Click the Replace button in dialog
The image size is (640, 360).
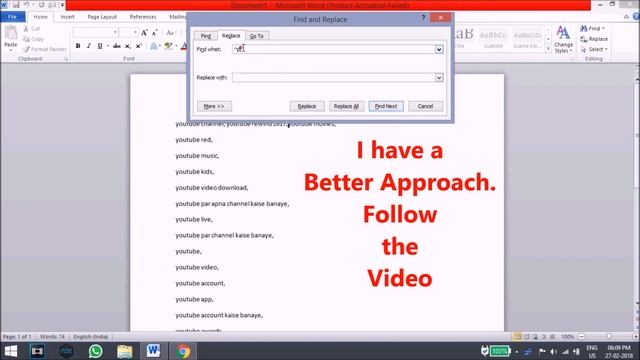click(307, 106)
